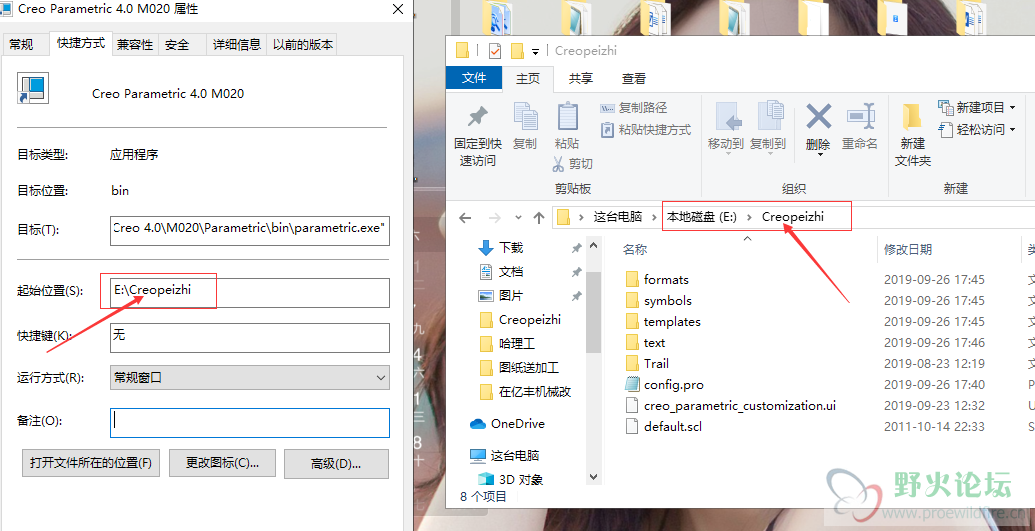Switch to the 共享 (Share) ribbon tab
The image size is (1035, 531).
pos(581,79)
